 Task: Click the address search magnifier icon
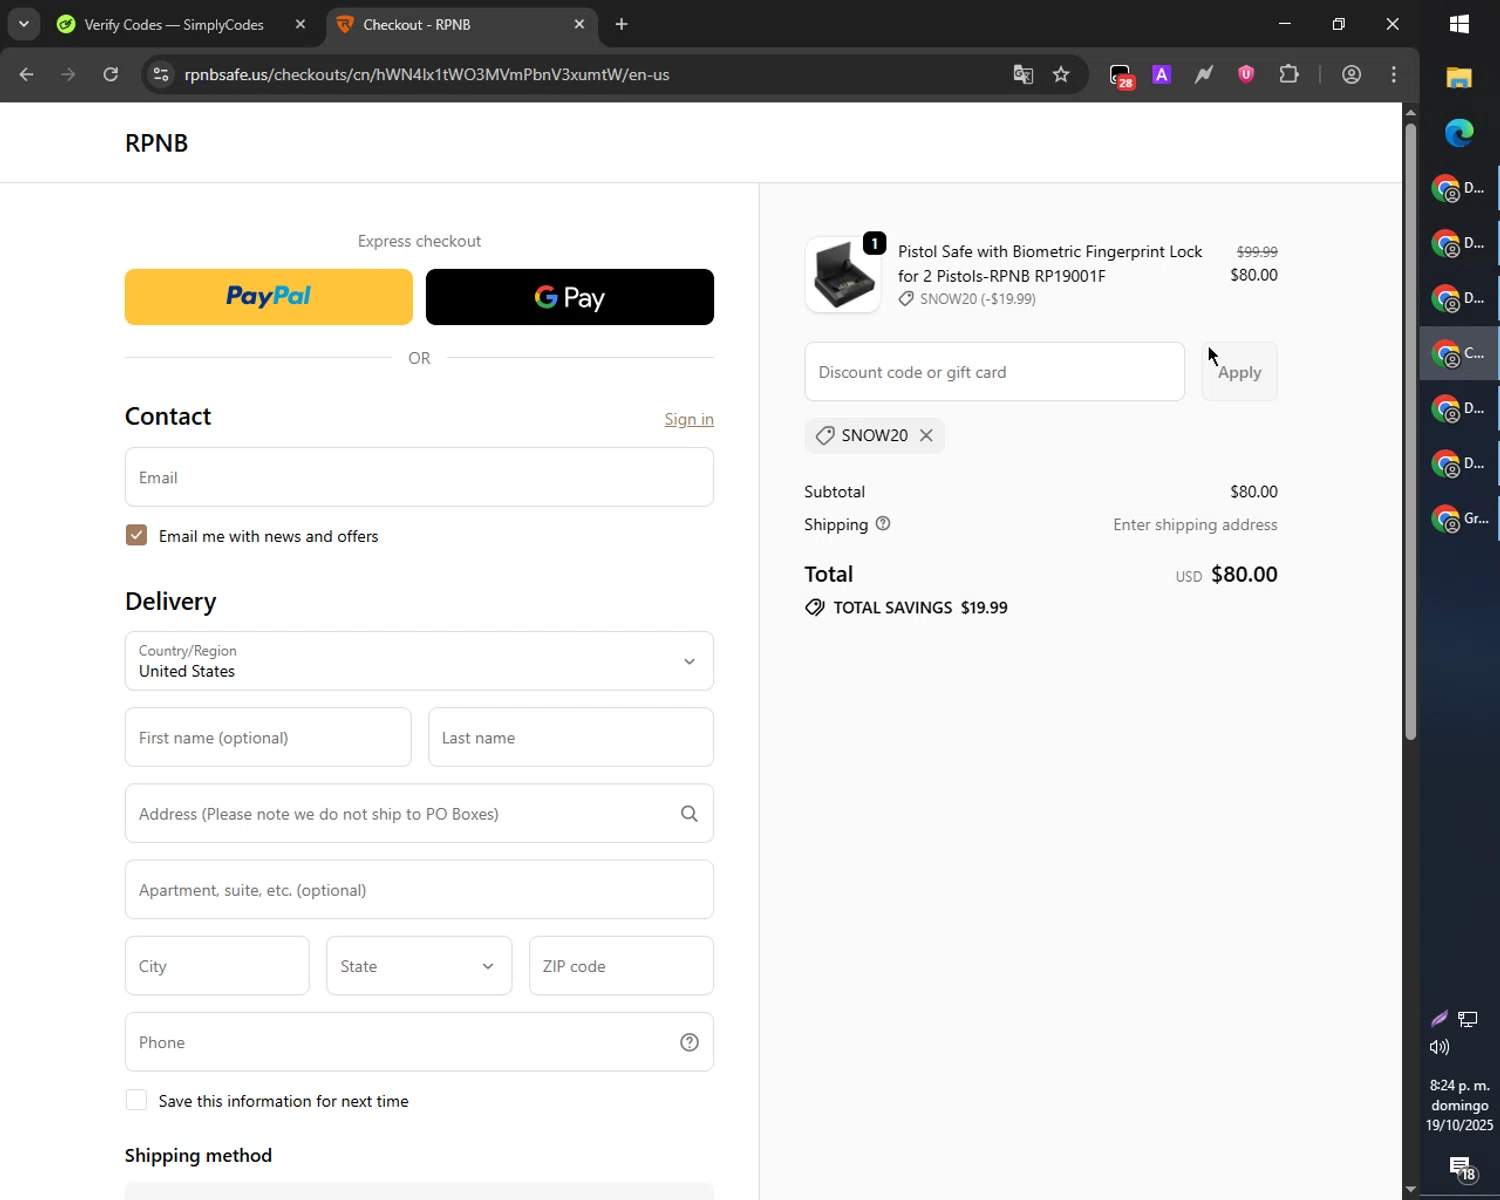click(x=689, y=814)
